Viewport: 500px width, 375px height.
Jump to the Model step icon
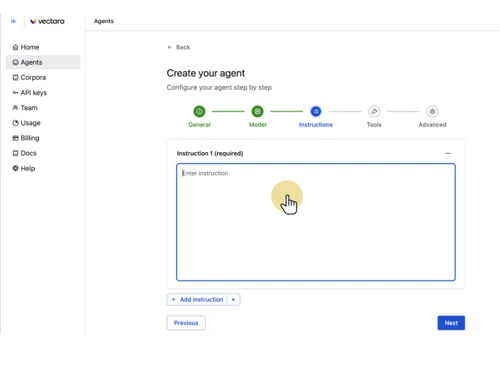point(257,111)
